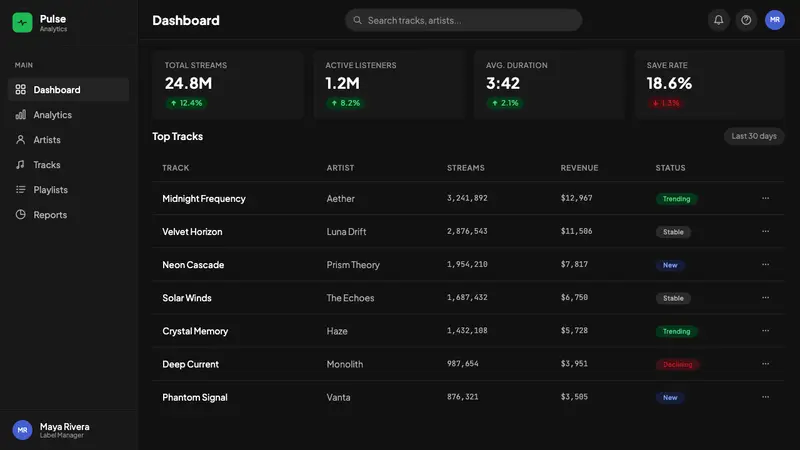Click Maya Rivera avatar in sidebar footer

tap(22, 430)
